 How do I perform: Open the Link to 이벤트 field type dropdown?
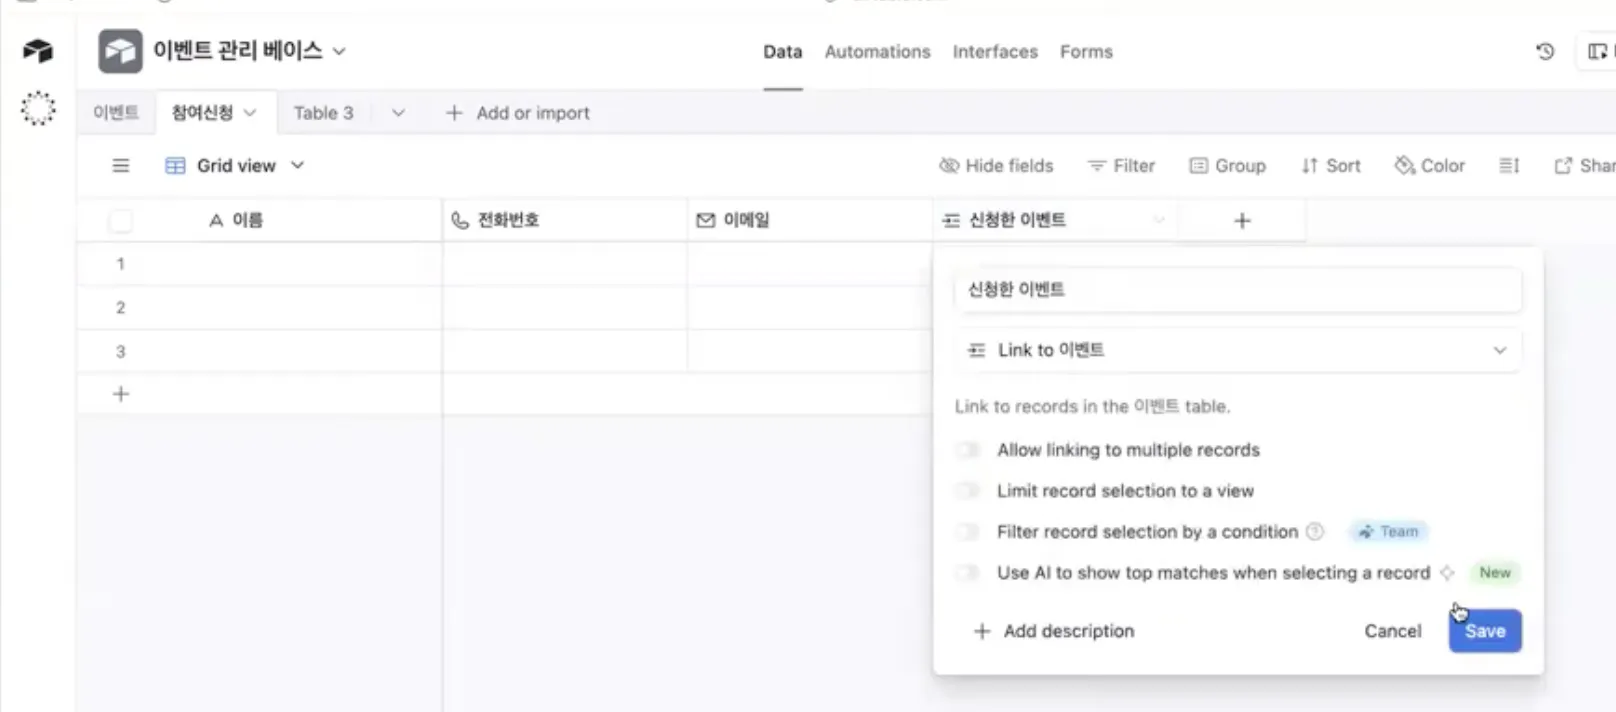tap(1238, 350)
